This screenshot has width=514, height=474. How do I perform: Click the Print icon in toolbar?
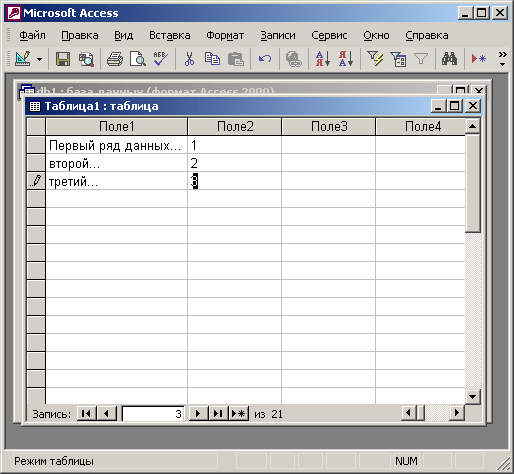coord(115,59)
